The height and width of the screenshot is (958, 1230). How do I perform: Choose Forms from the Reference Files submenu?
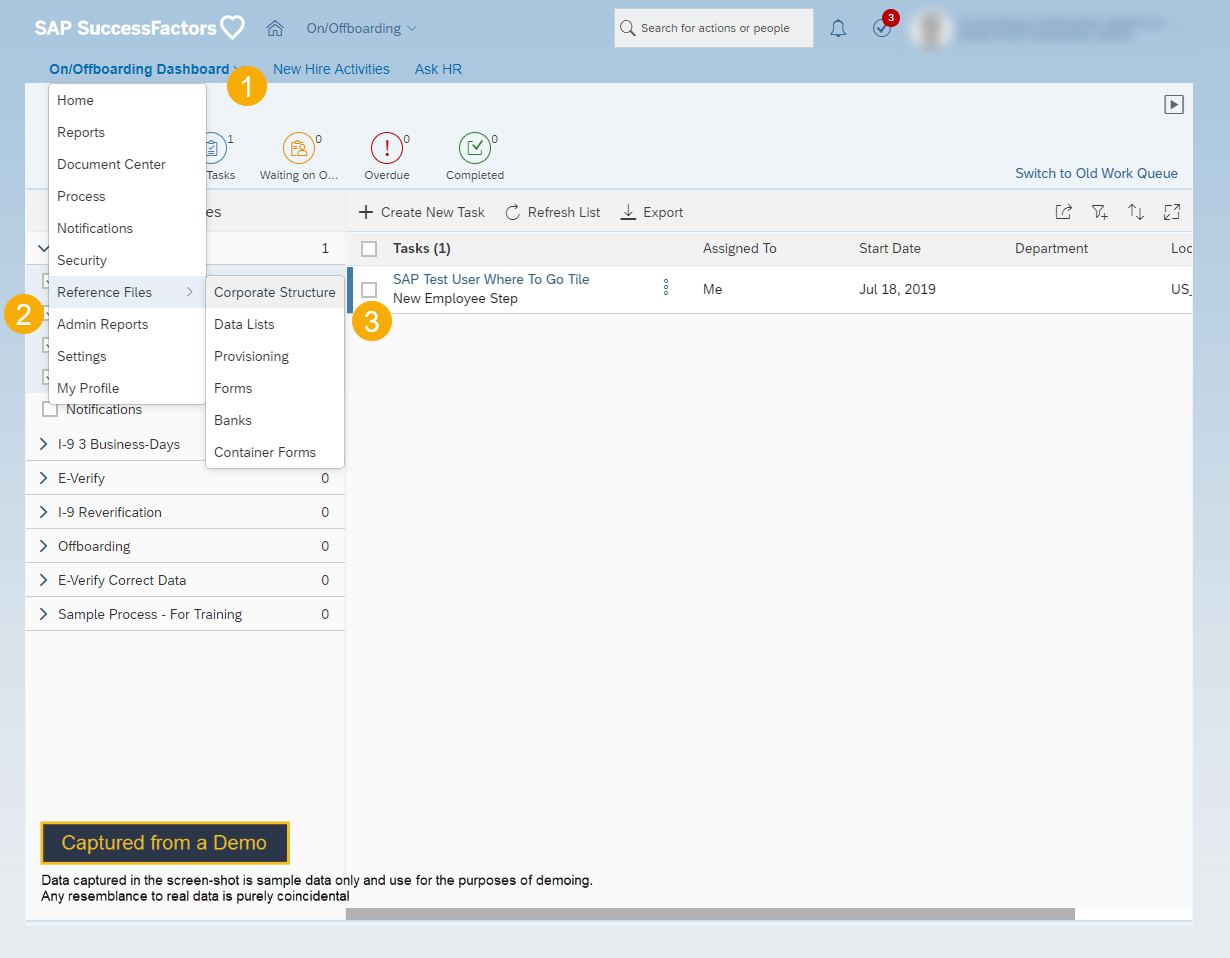tap(275, 388)
